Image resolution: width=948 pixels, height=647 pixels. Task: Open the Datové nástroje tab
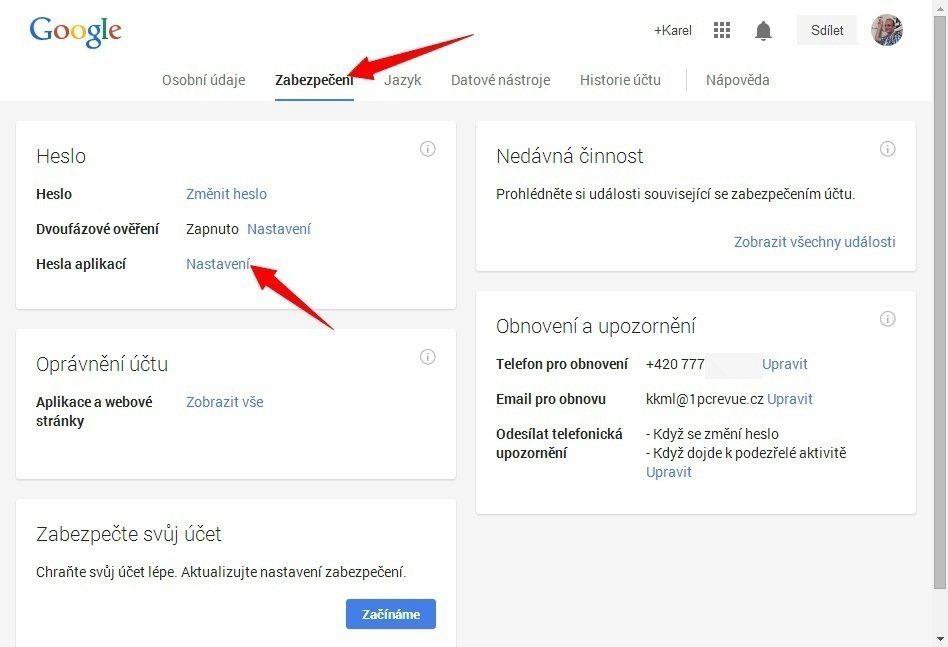coord(501,80)
